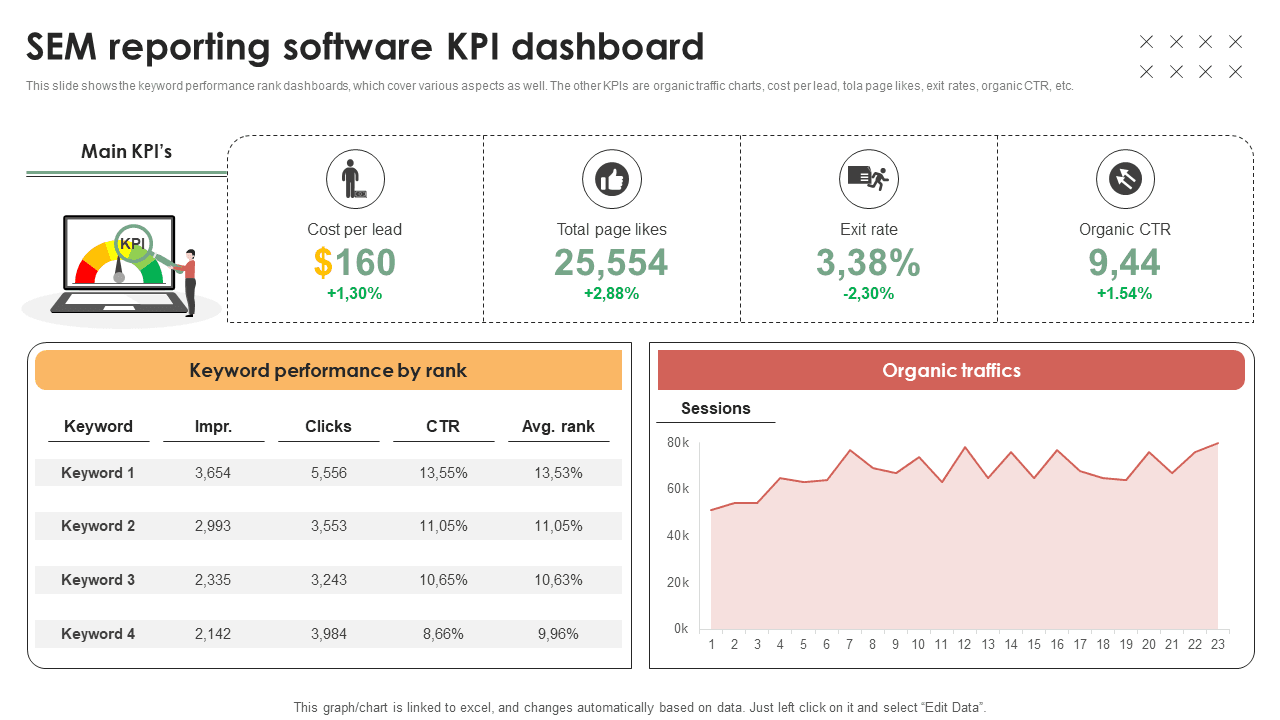Screen dimensions: 1280x720
Task: Click the Cost per lead person icon
Action: (x=355, y=179)
